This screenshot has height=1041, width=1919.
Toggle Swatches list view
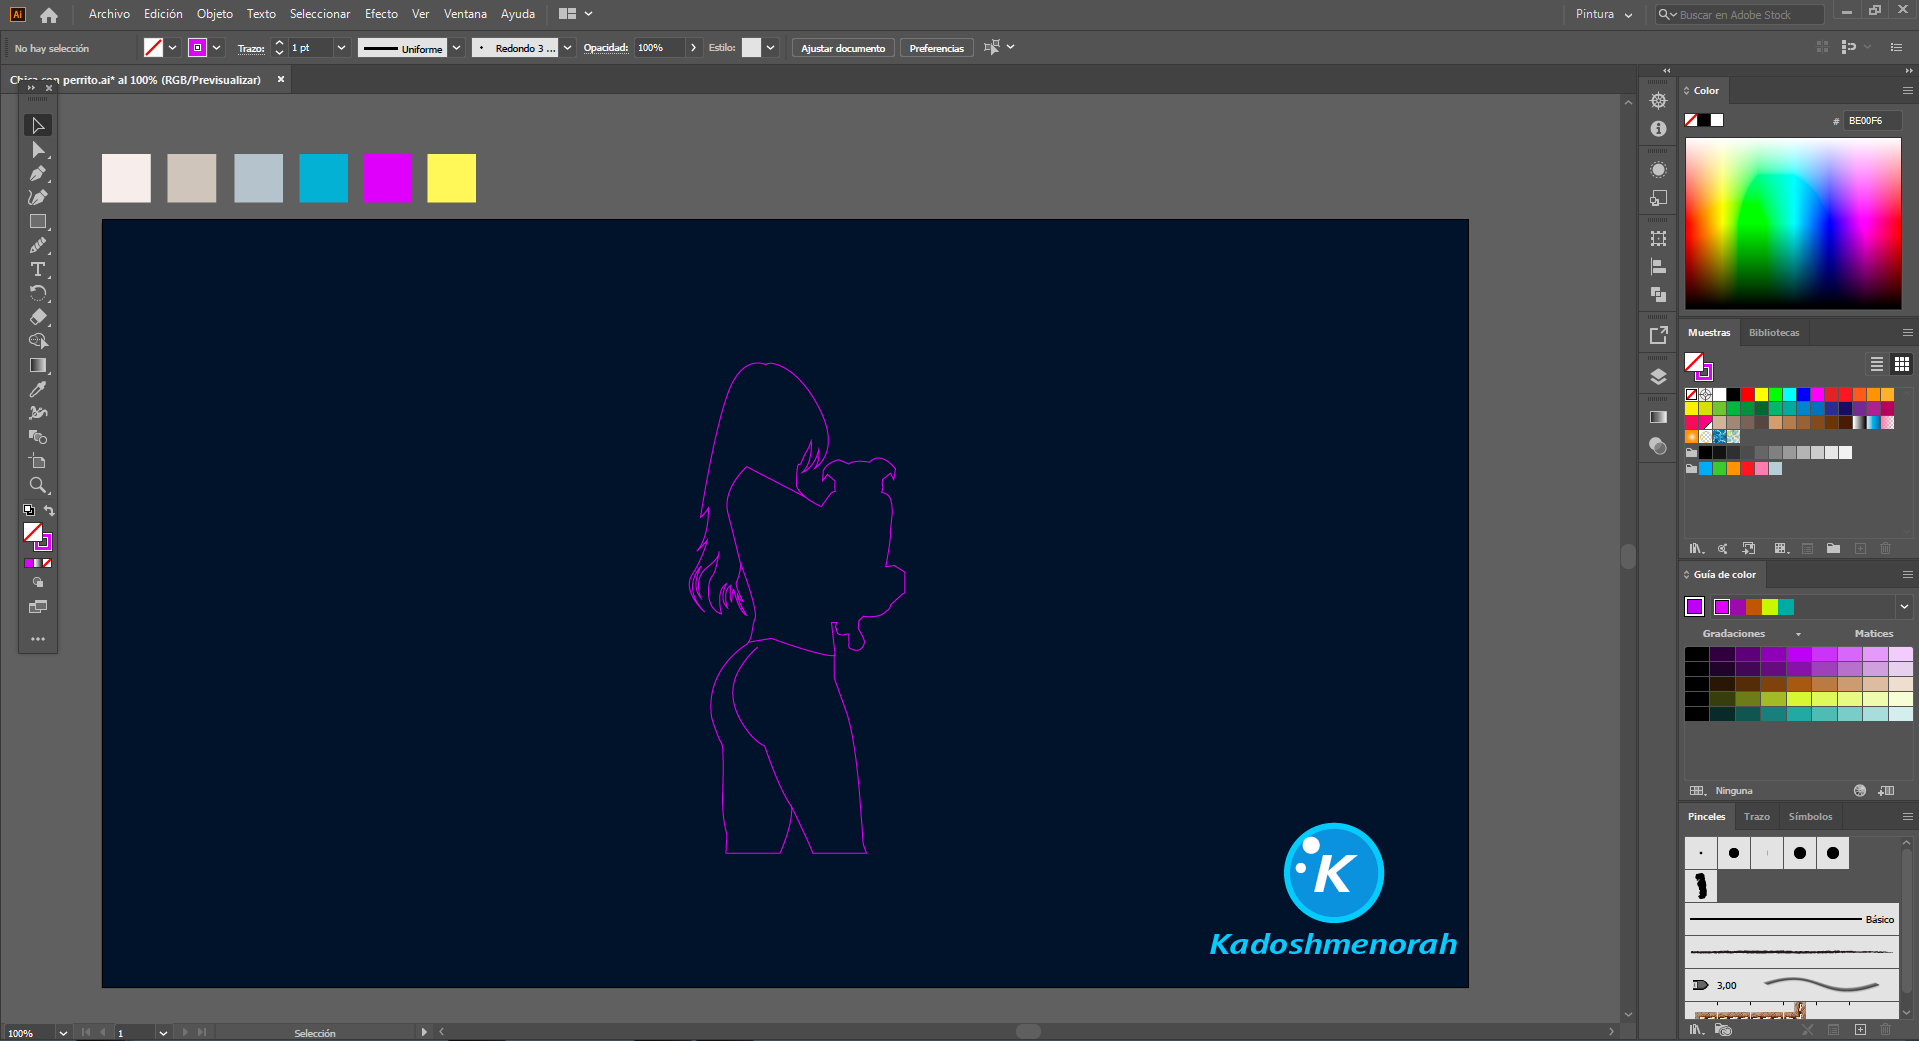1877,364
